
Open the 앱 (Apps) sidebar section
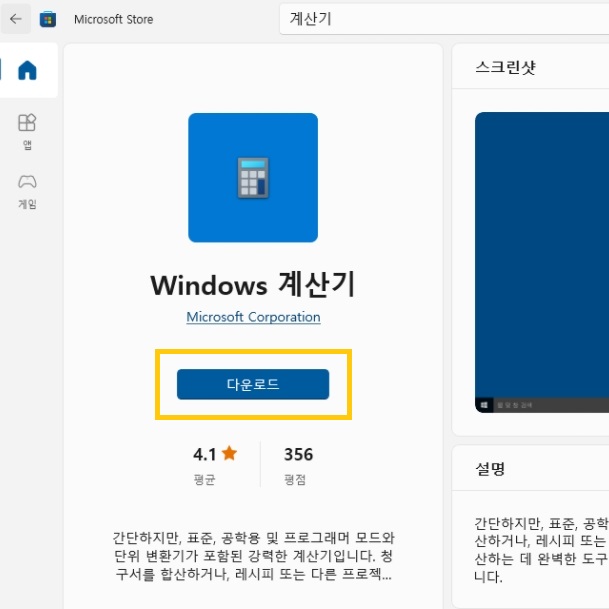[x=27, y=132]
